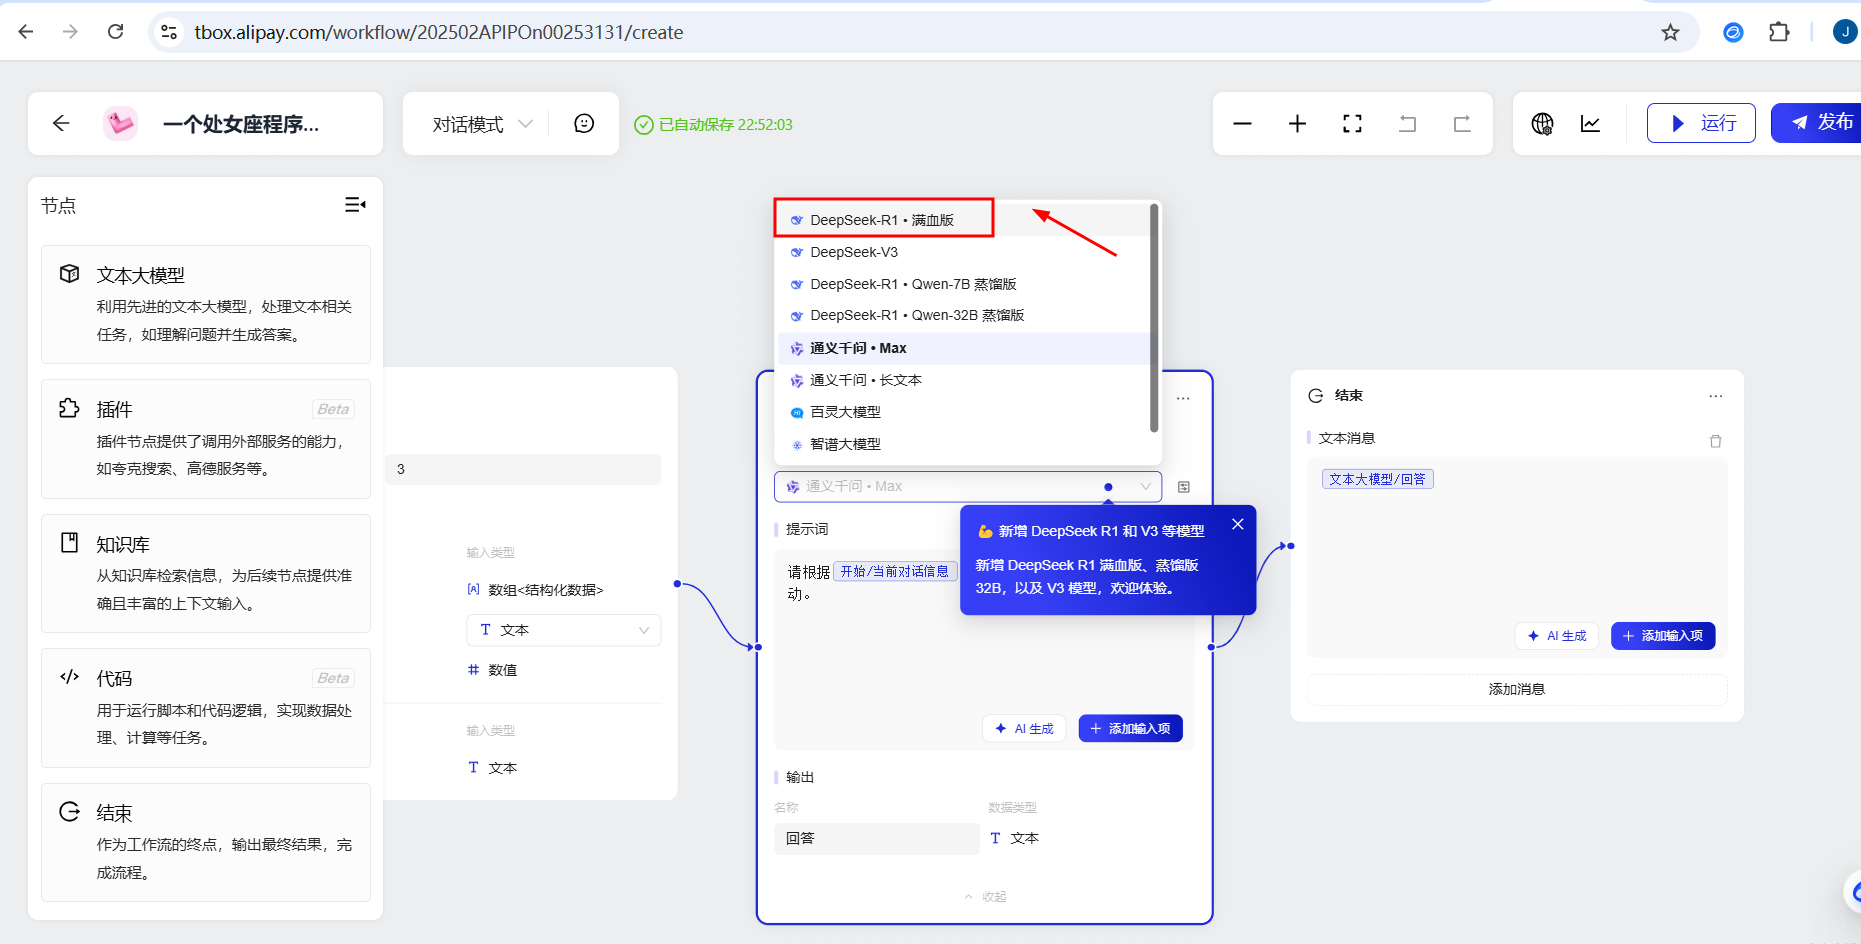The height and width of the screenshot is (944, 1861).
Task: Zoom in the canvas with the plus icon
Action: (1297, 124)
